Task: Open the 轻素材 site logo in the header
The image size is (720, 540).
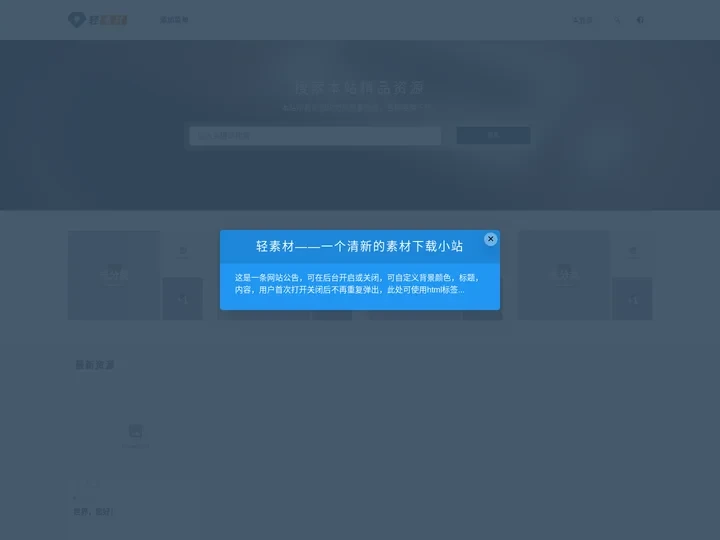Action: coord(97,20)
